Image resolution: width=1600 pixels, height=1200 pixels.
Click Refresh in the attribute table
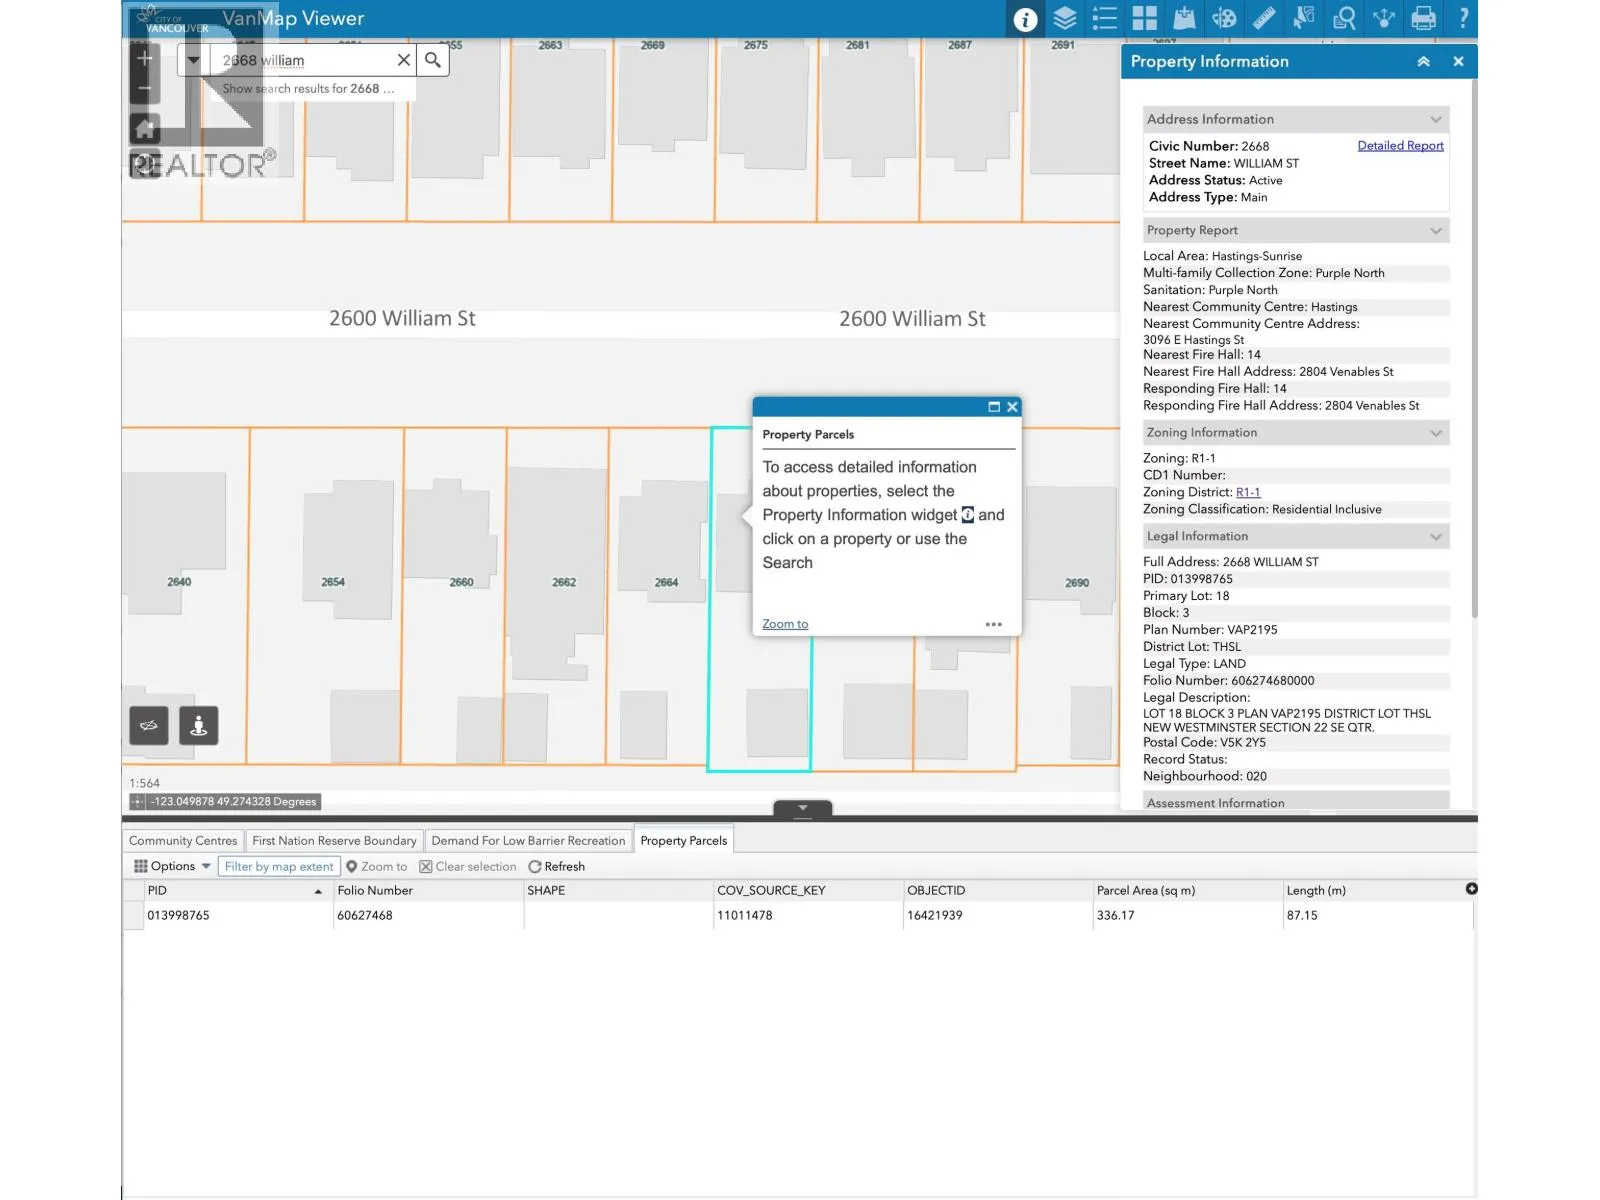[x=557, y=867]
